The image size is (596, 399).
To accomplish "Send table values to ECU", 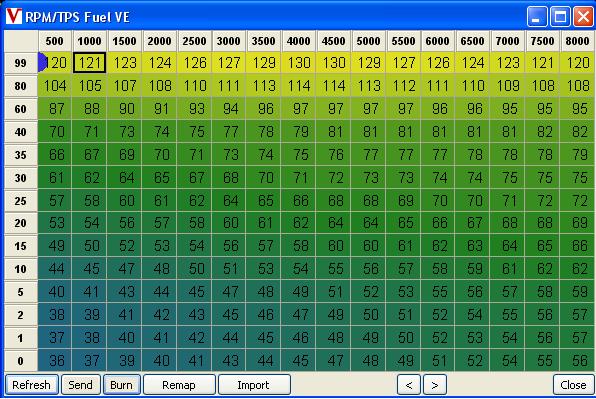I will [x=81, y=385].
